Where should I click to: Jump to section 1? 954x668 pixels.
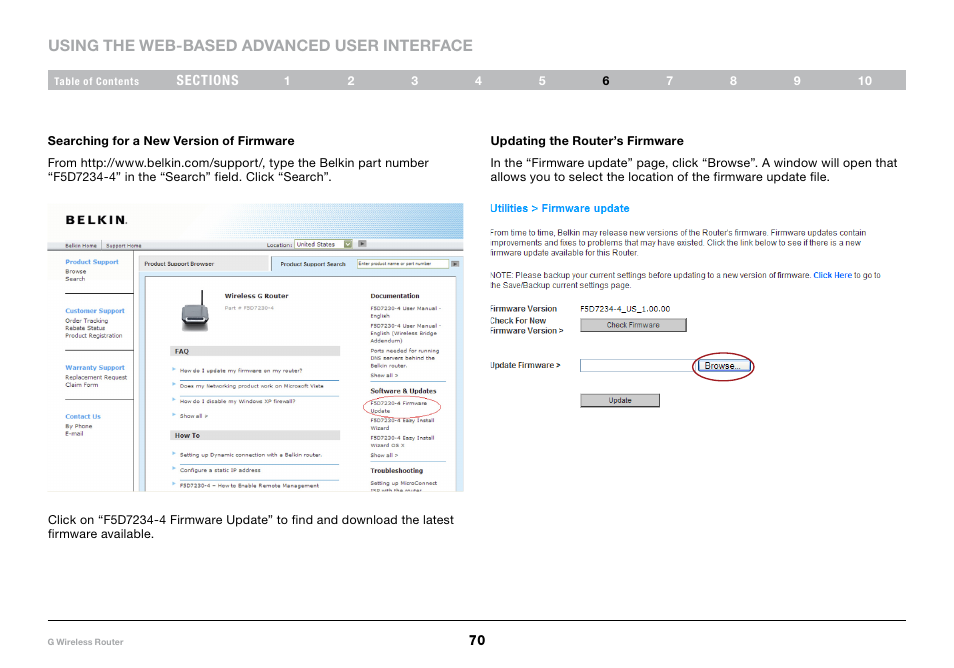[287, 81]
